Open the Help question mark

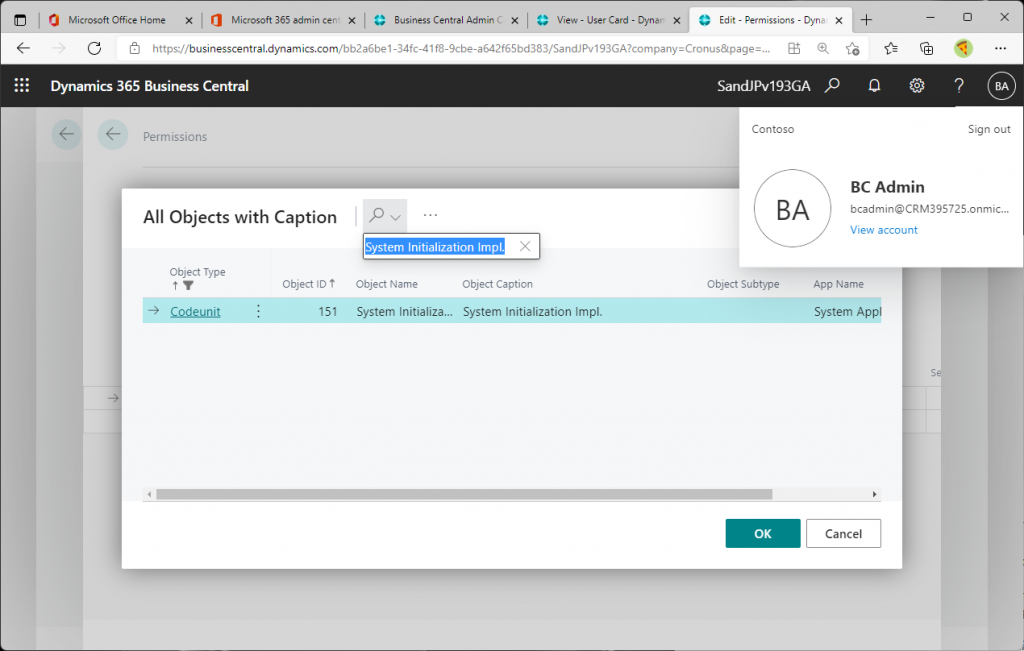959,86
